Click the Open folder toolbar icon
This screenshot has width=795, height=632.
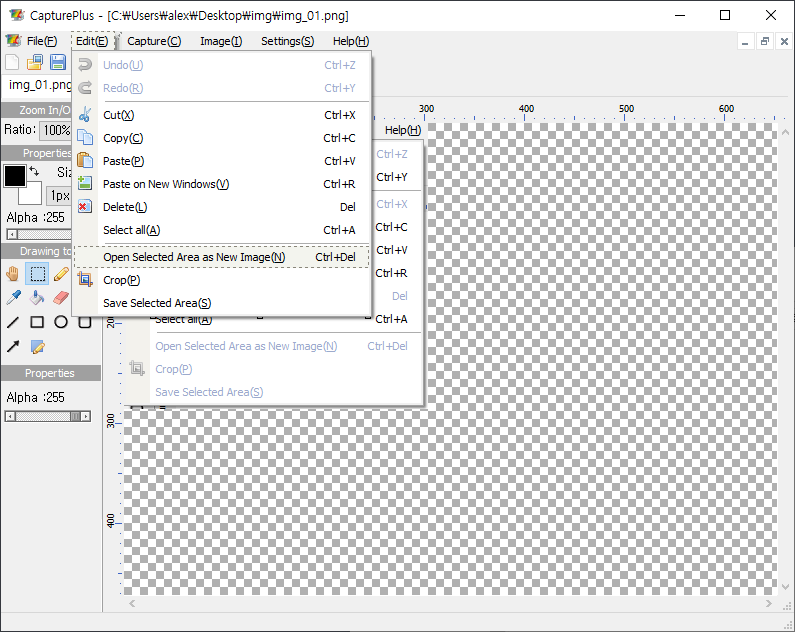tap(35, 63)
